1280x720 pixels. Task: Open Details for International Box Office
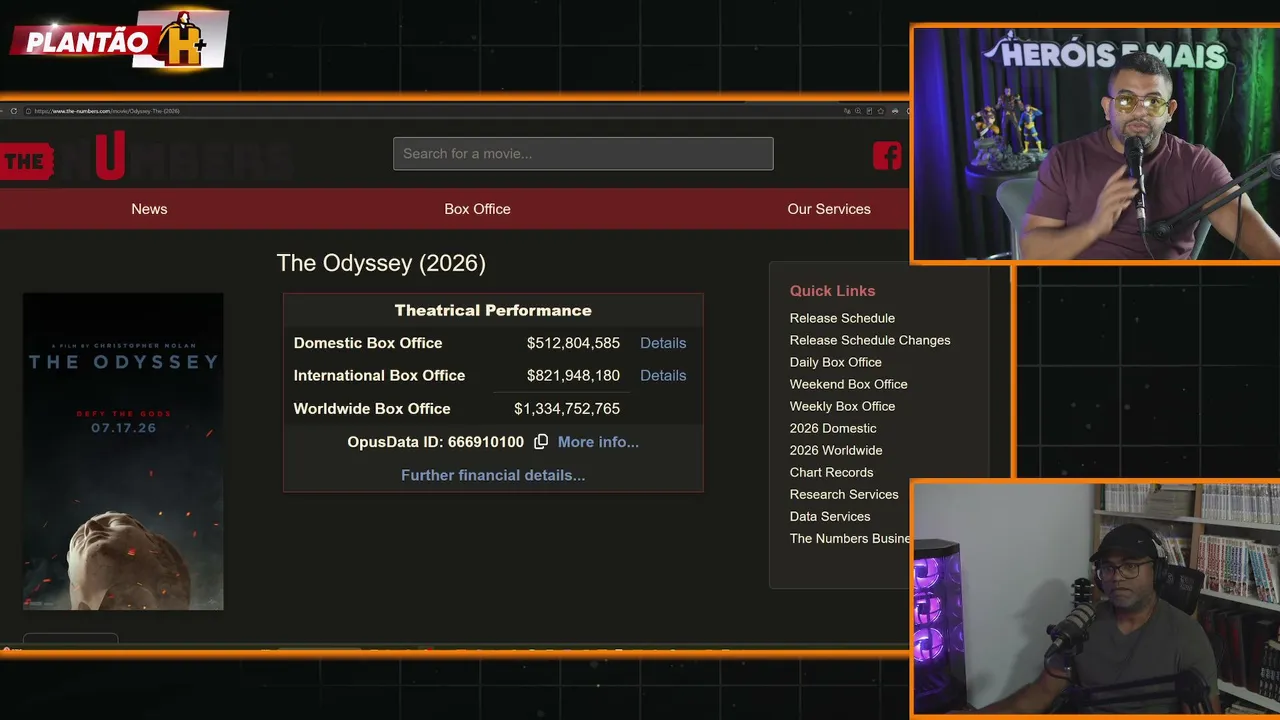coord(663,376)
